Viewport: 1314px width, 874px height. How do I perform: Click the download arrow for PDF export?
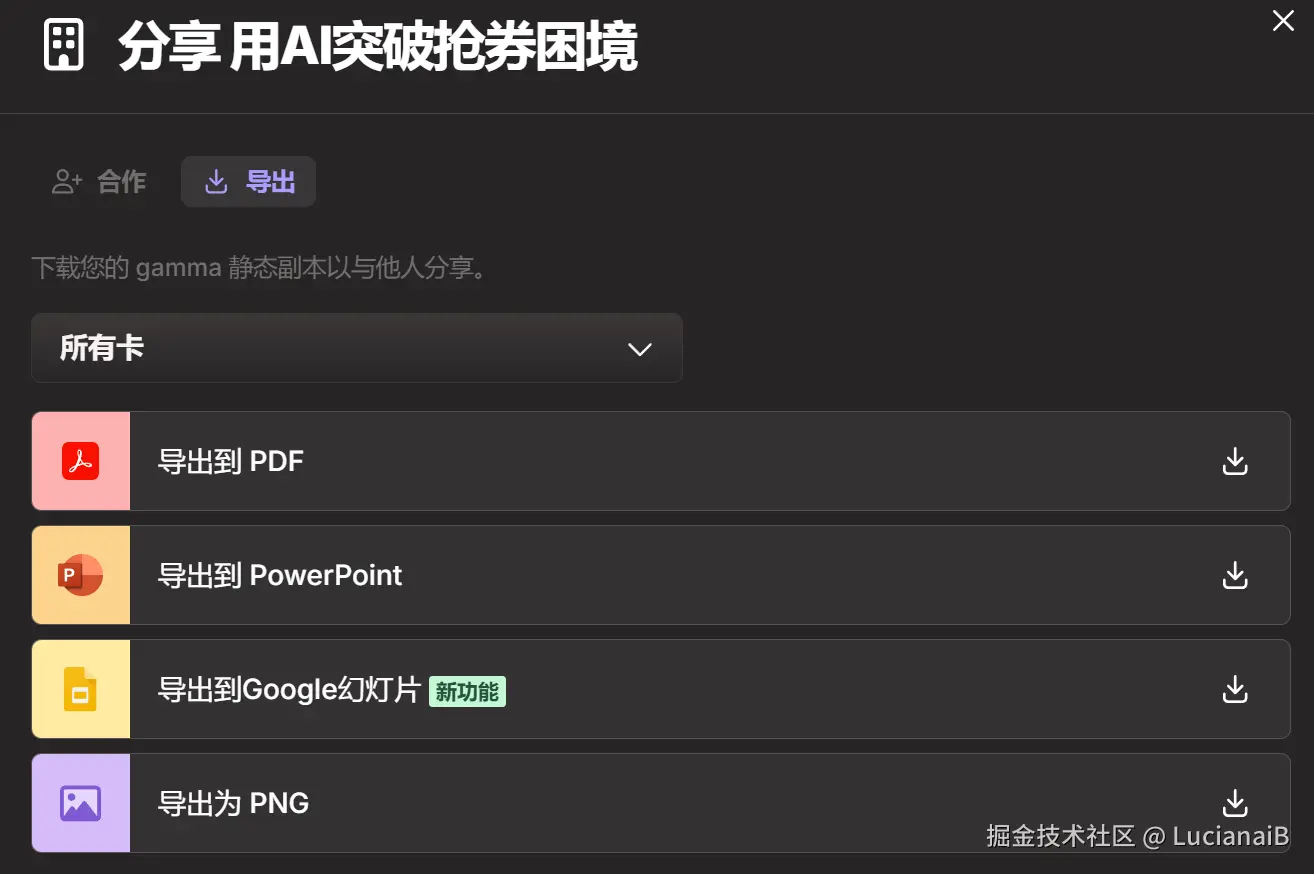pos(1235,461)
